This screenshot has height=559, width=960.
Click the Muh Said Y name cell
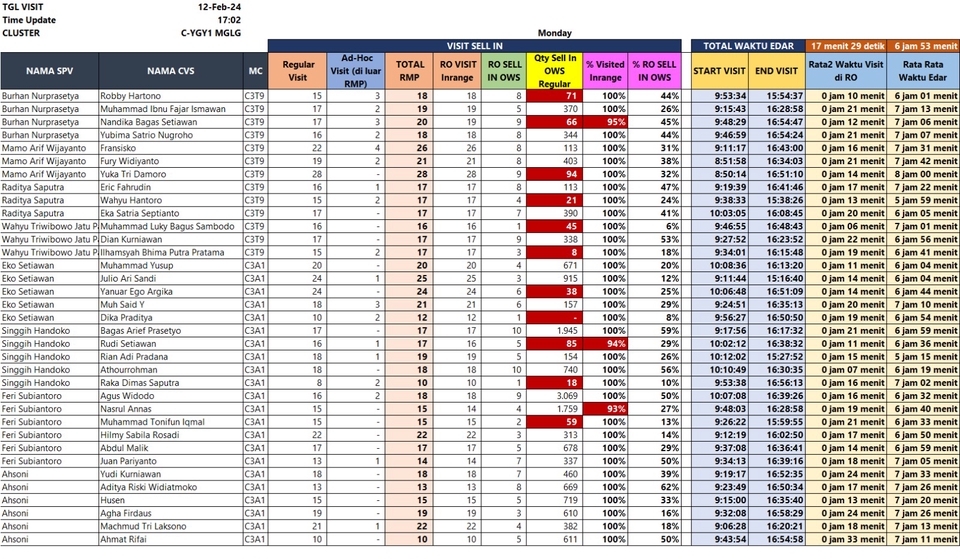click(x=171, y=305)
